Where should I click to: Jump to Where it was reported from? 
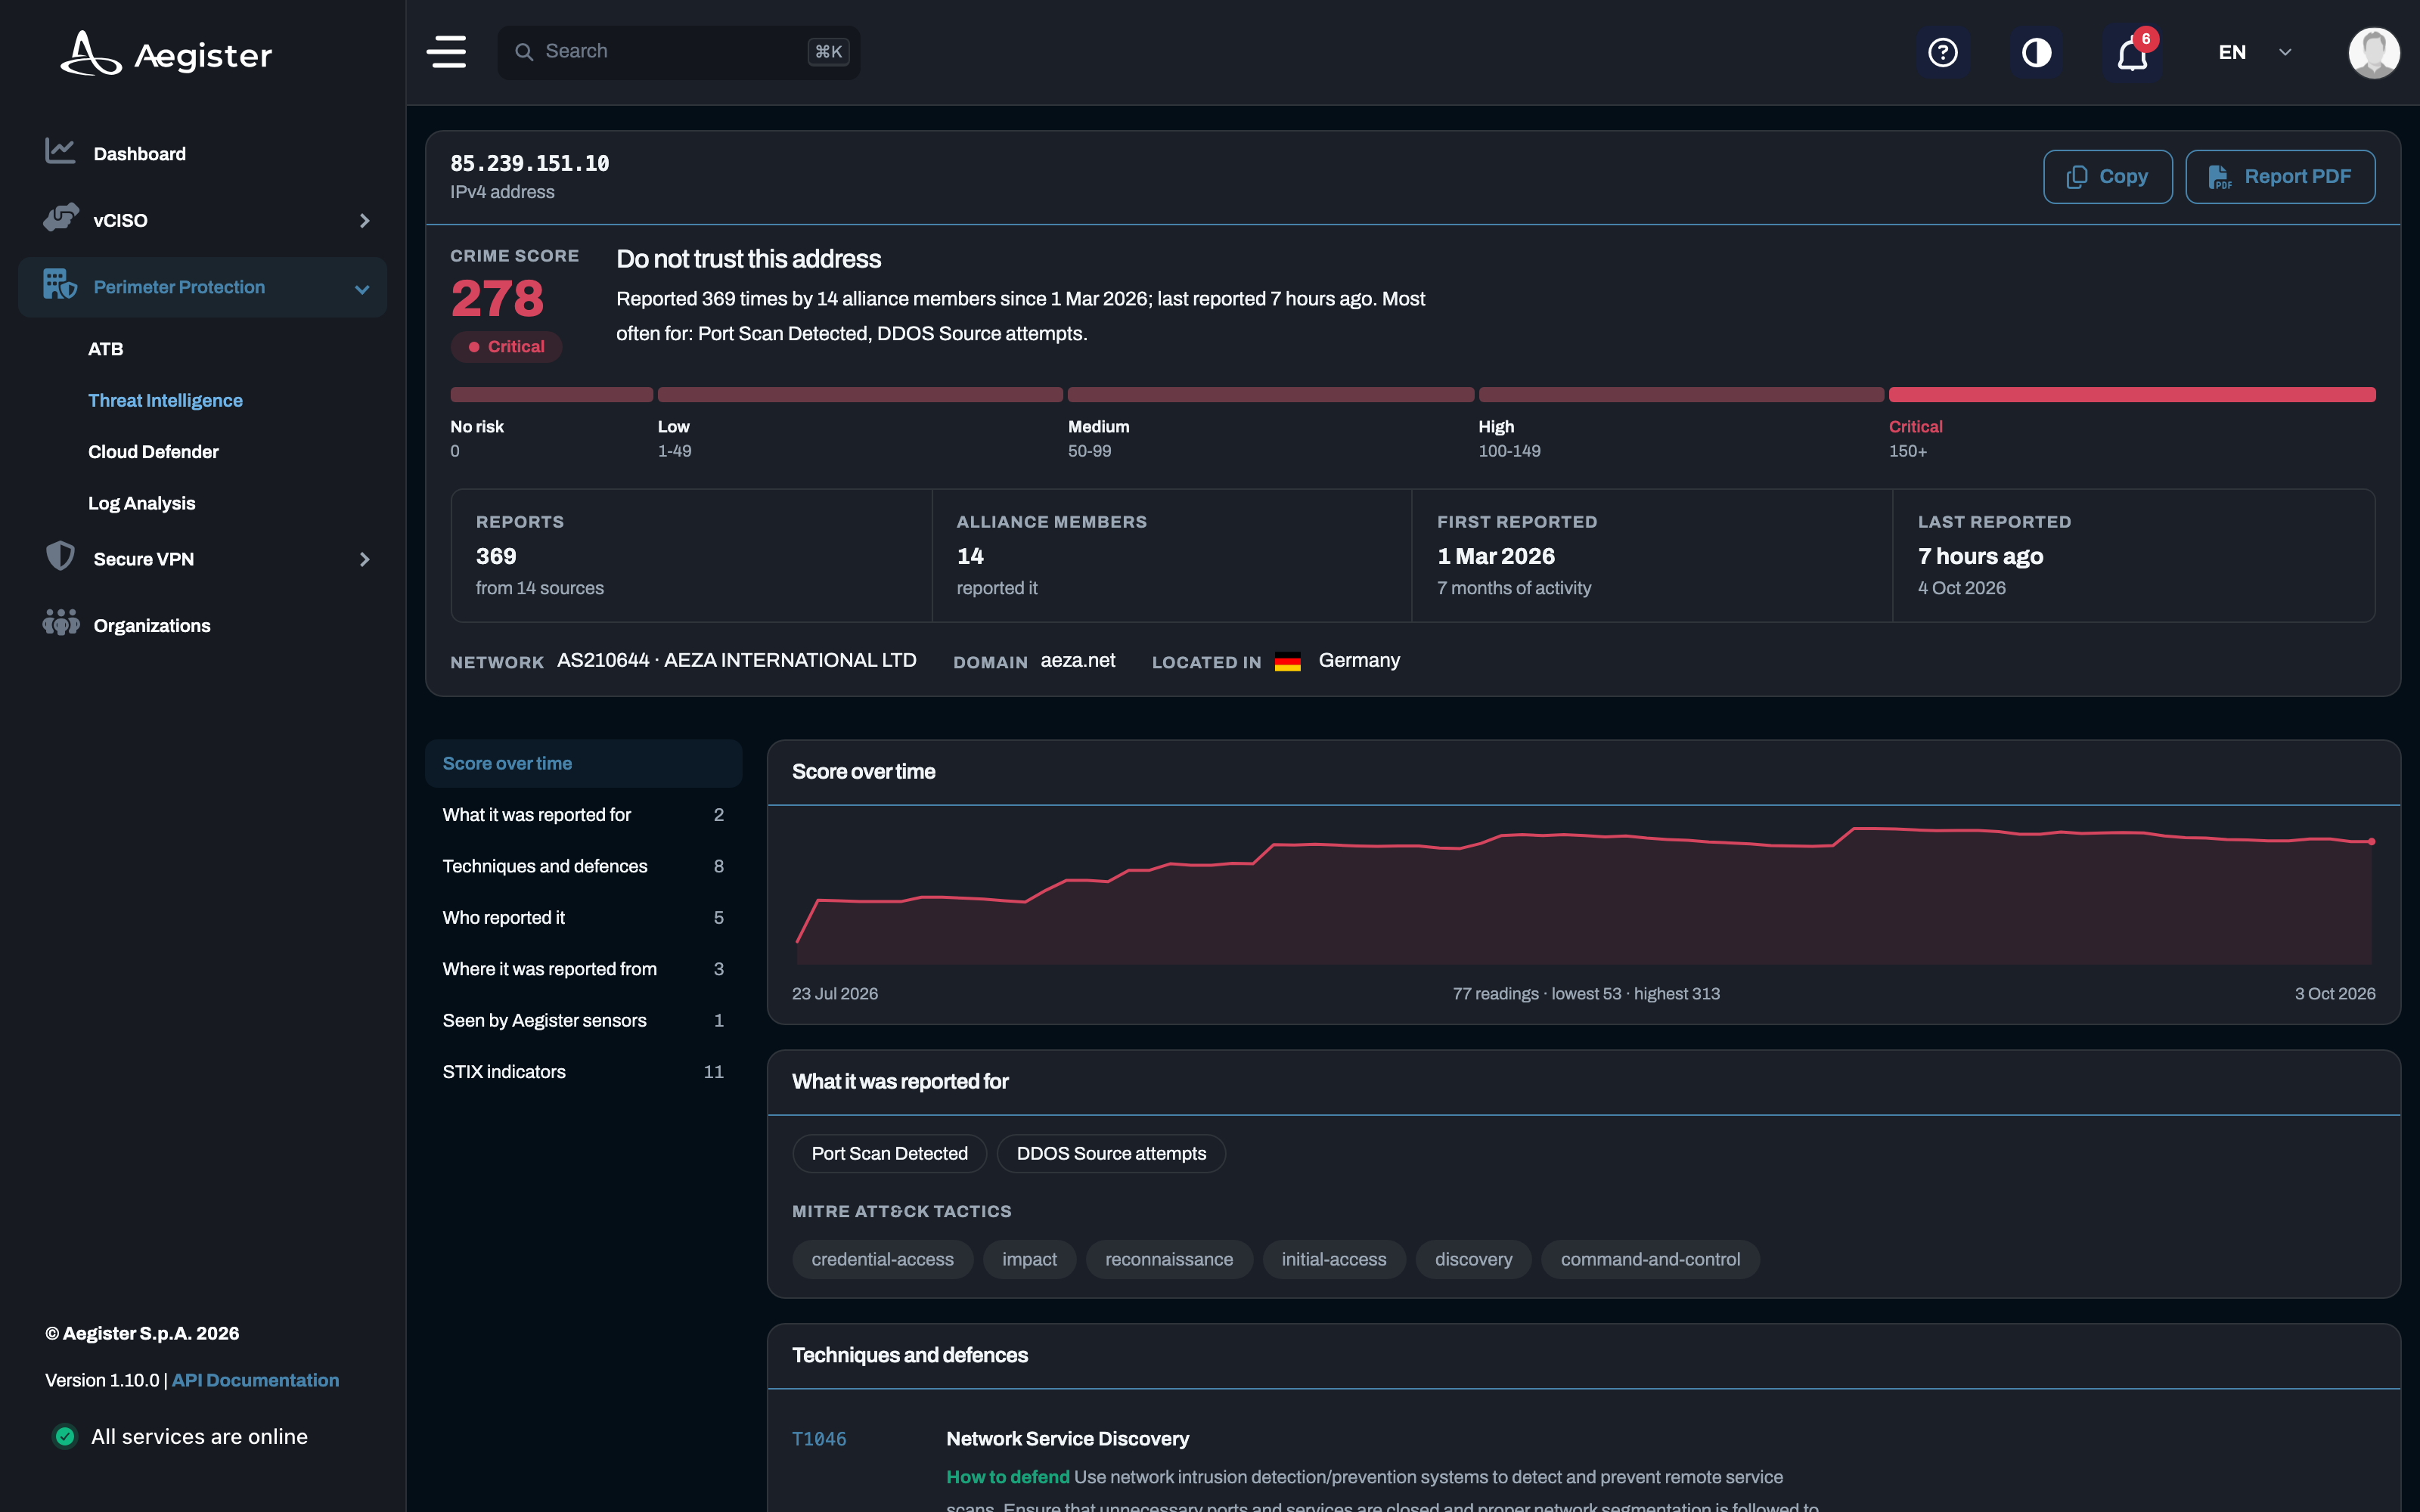click(583, 969)
